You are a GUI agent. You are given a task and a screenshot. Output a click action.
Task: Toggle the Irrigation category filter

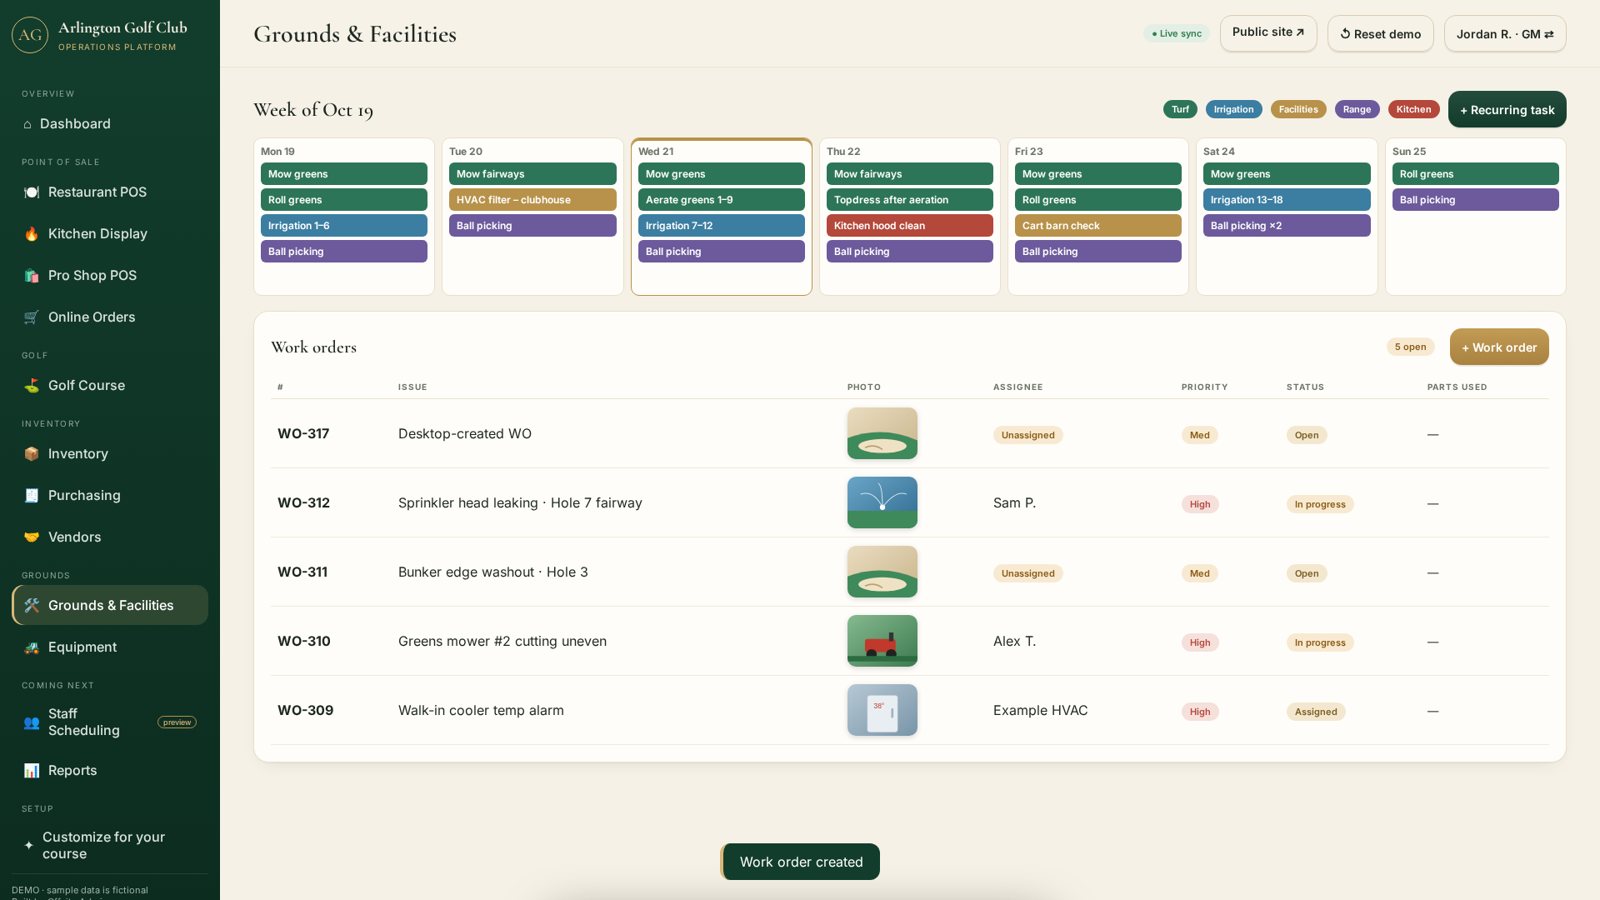pos(1233,109)
